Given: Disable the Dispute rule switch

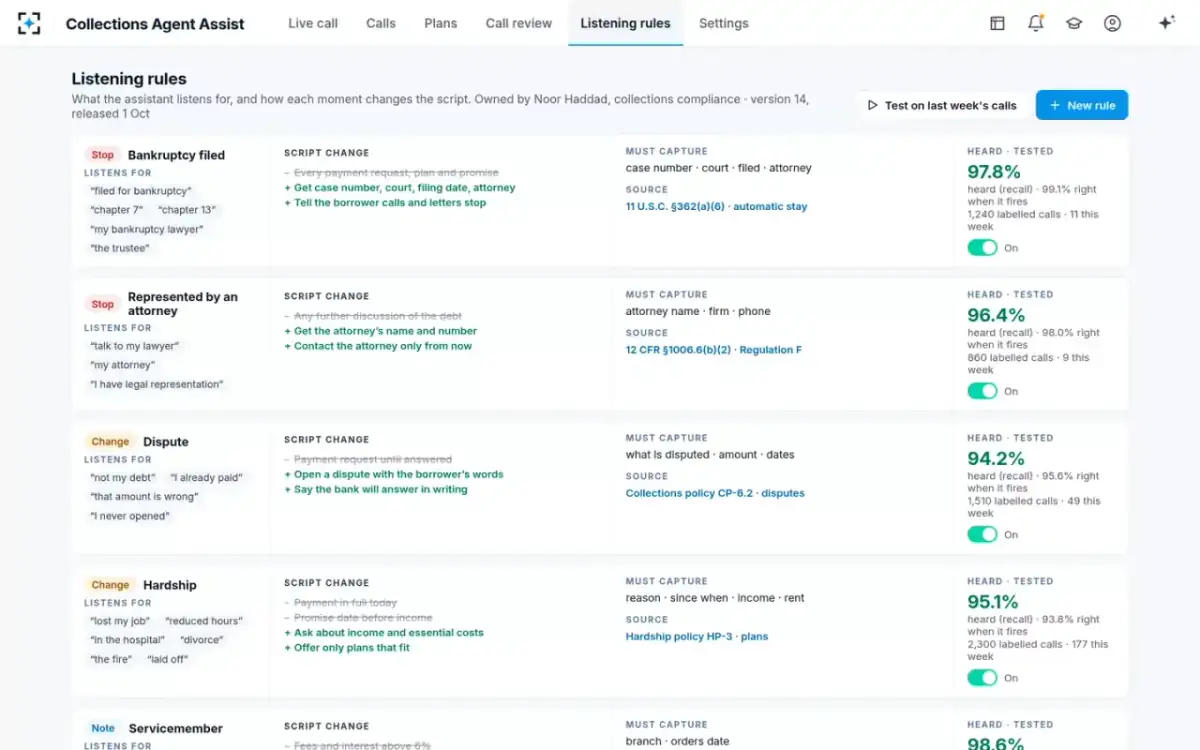Looking at the screenshot, I should [983, 534].
